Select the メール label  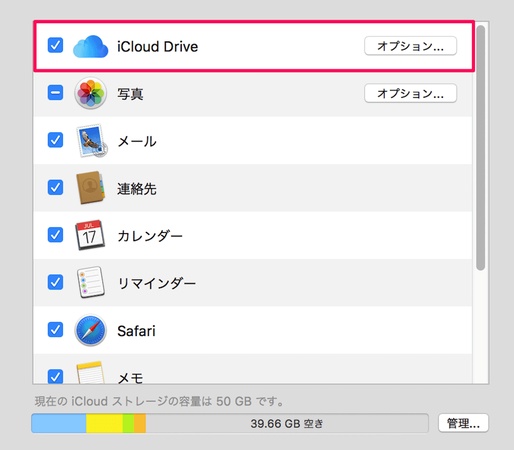pyautogui.click(x=137, y=141)
